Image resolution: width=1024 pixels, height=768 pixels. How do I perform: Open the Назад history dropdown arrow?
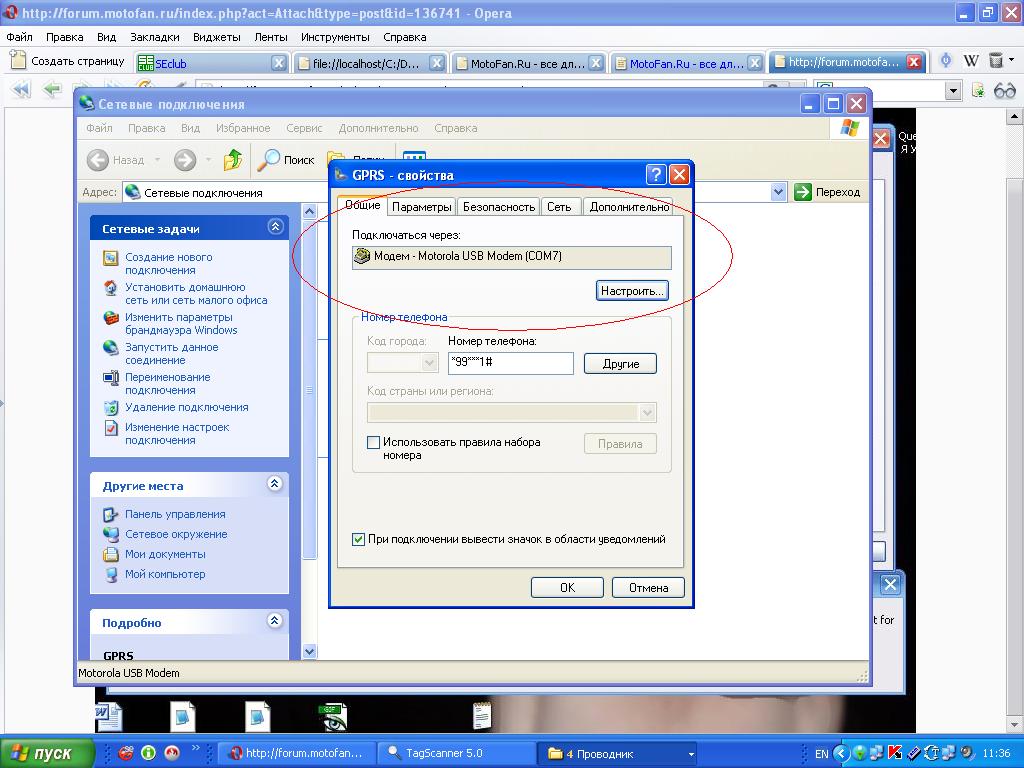(x=157, y=160)
